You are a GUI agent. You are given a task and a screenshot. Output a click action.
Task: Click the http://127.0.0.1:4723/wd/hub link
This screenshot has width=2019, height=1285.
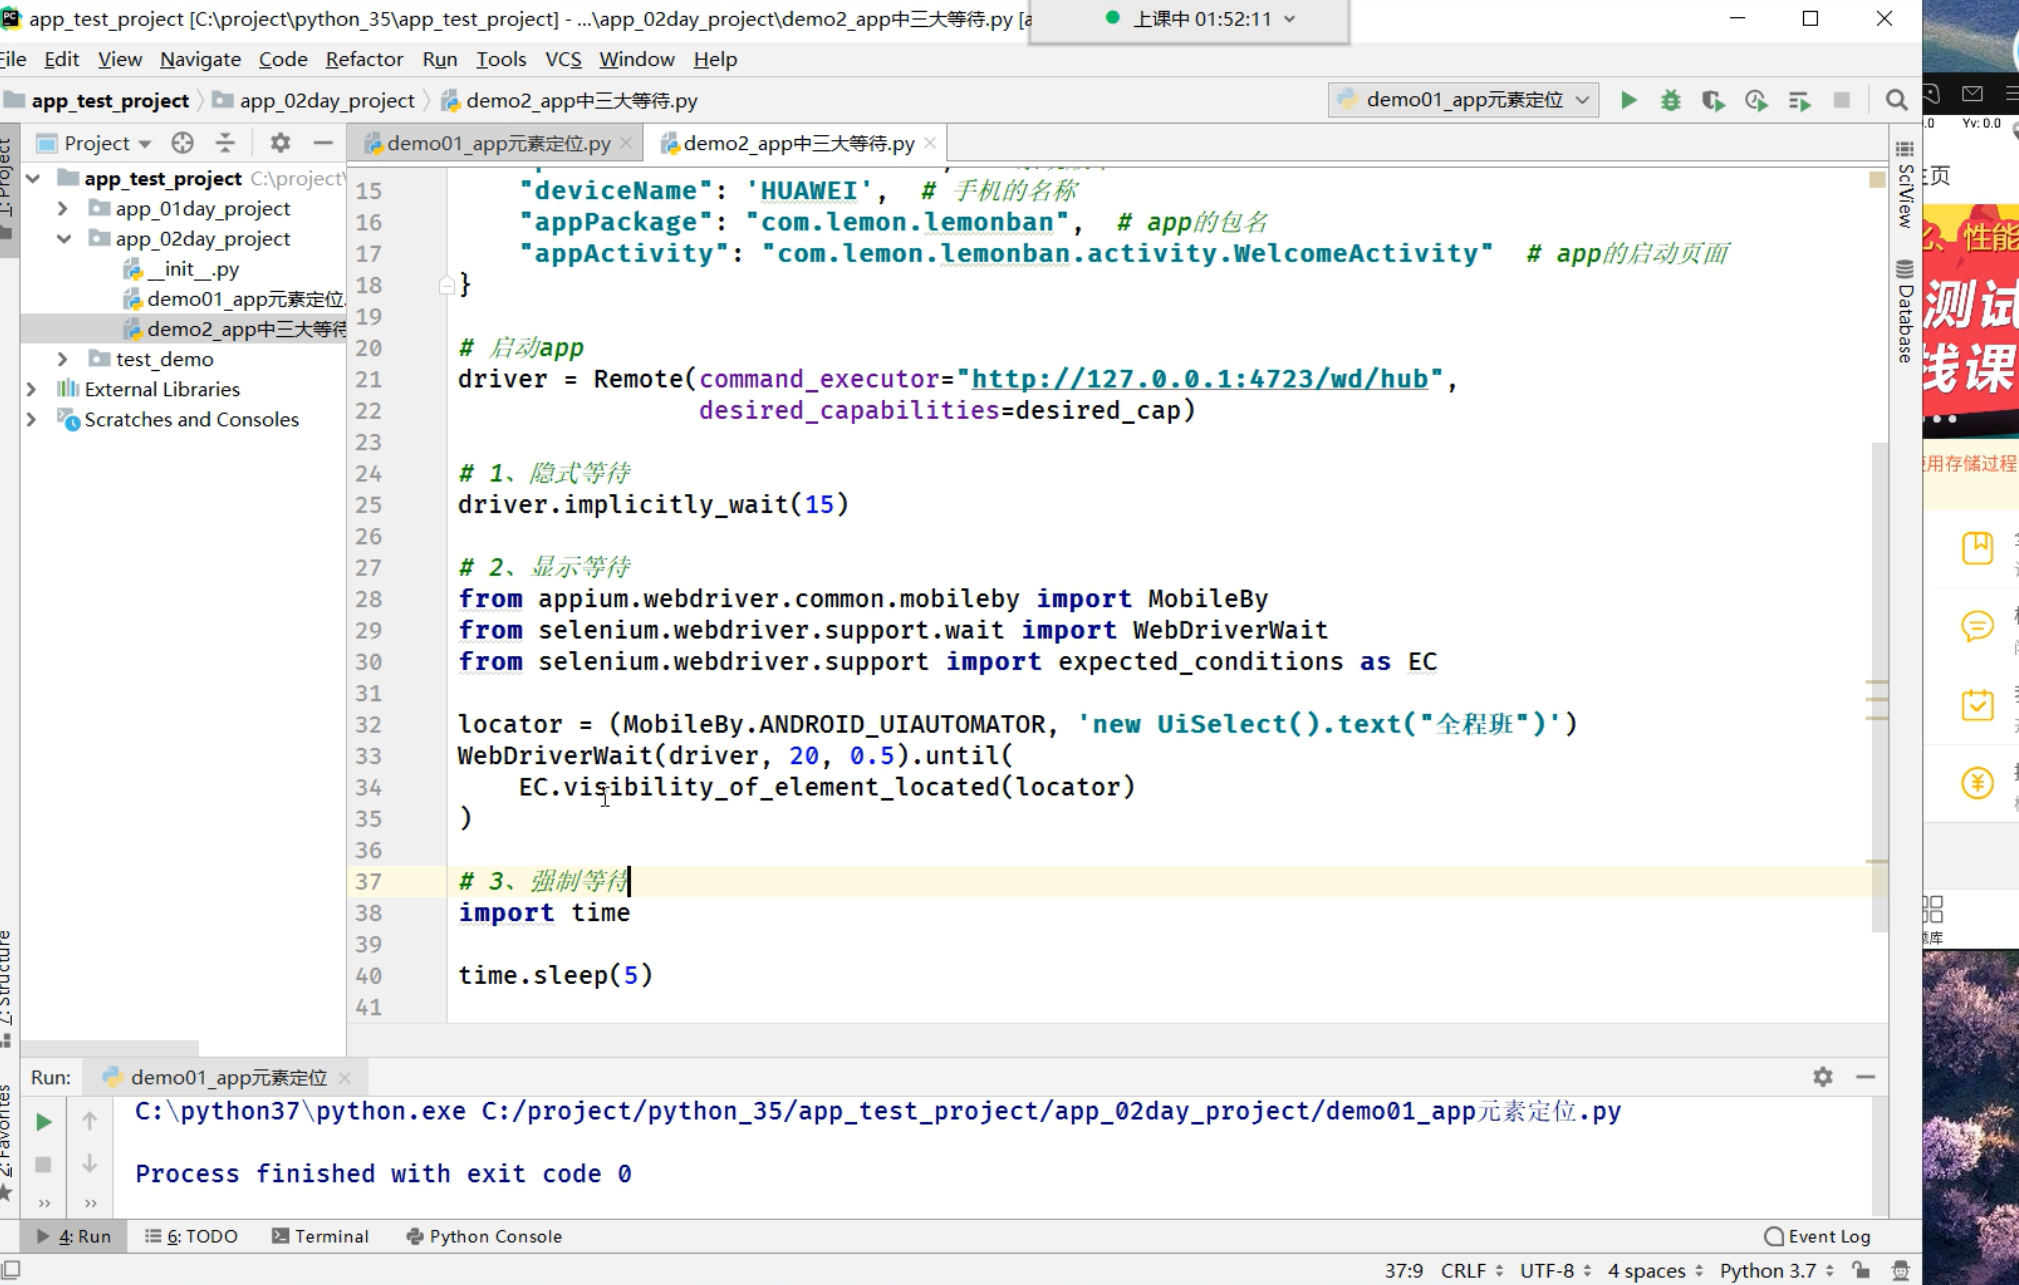(1199, 379)
